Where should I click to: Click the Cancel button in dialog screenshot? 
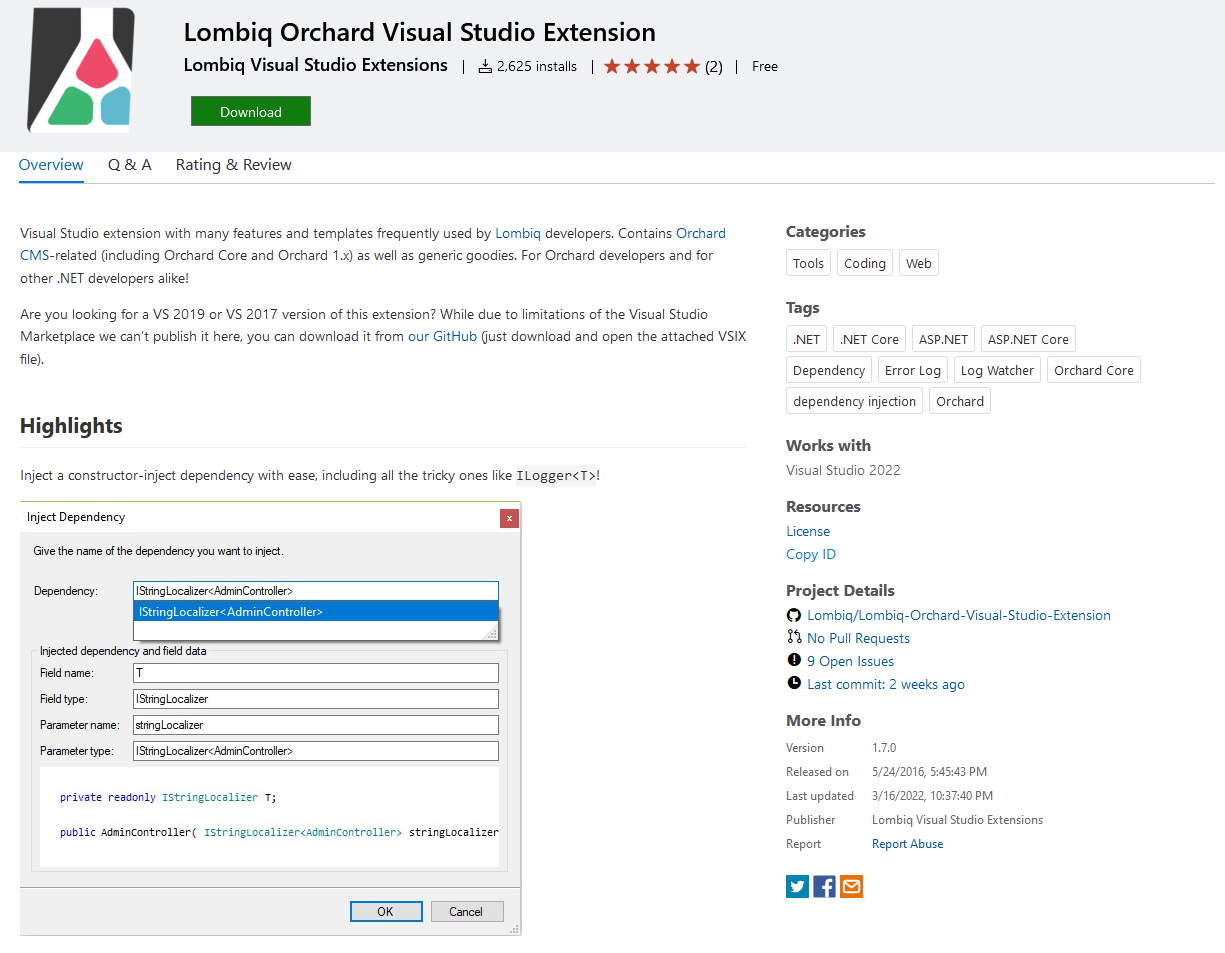[x=466, y=911]
